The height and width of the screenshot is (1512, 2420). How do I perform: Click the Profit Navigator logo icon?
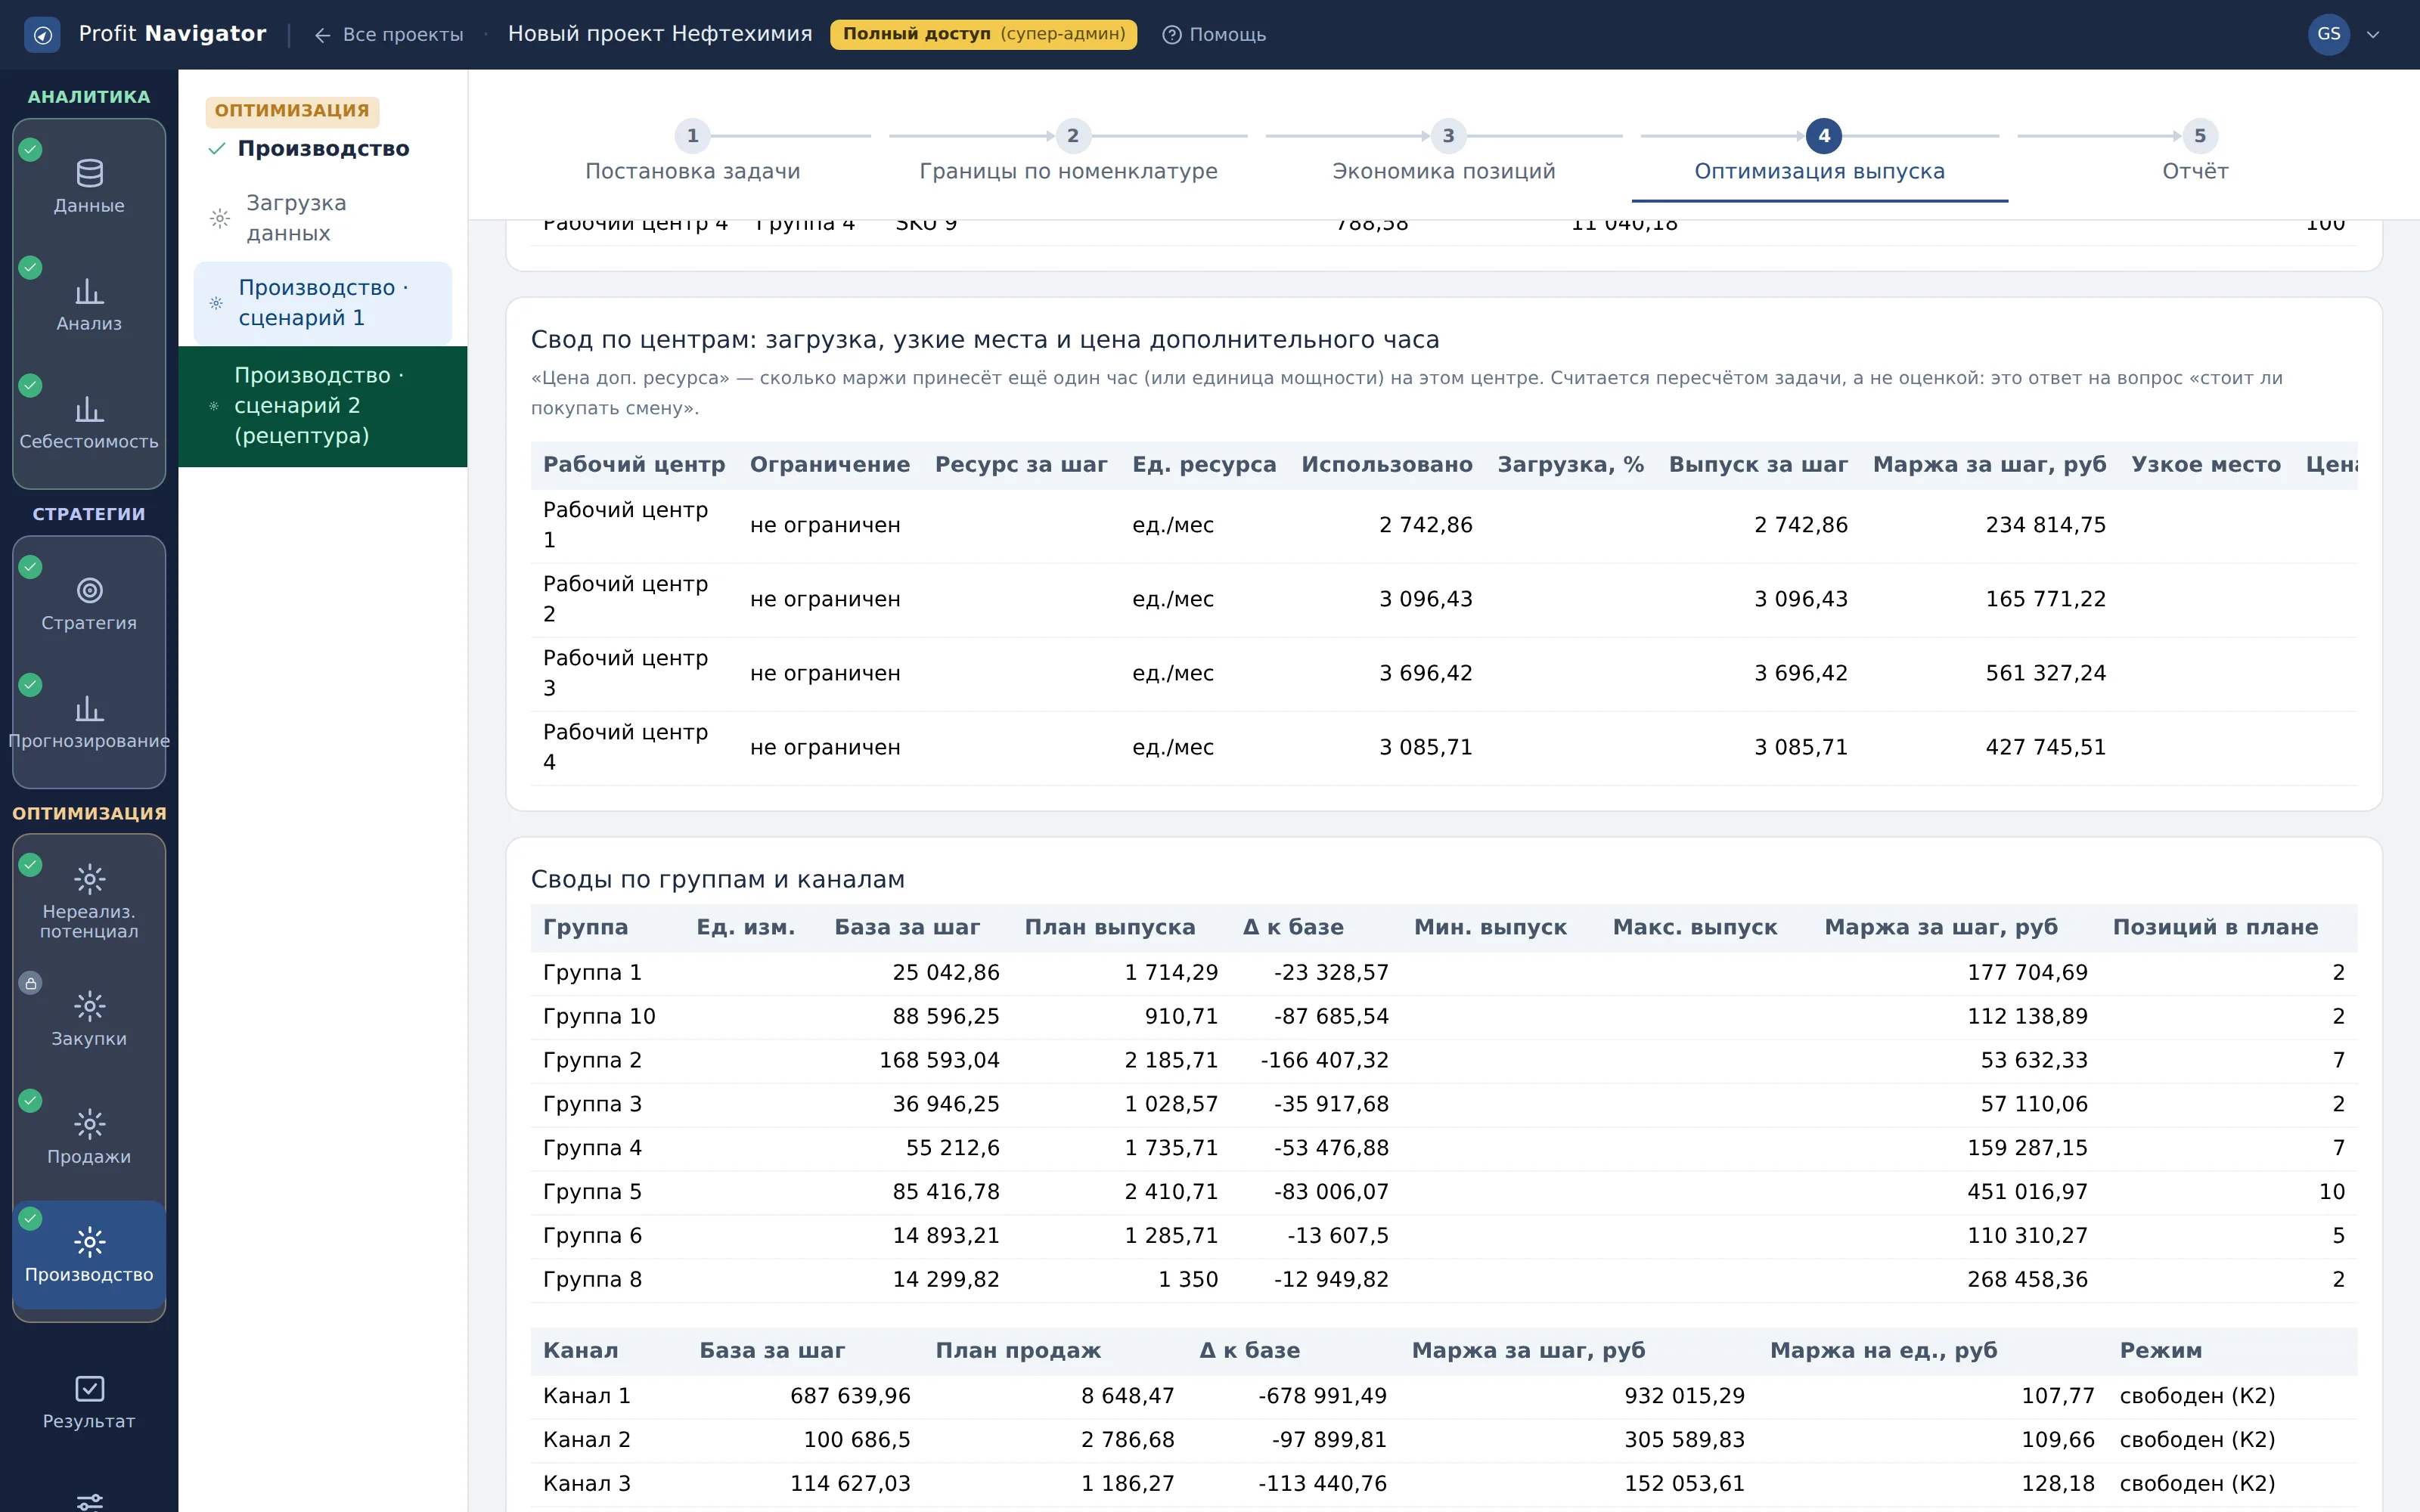click(42, 35)
